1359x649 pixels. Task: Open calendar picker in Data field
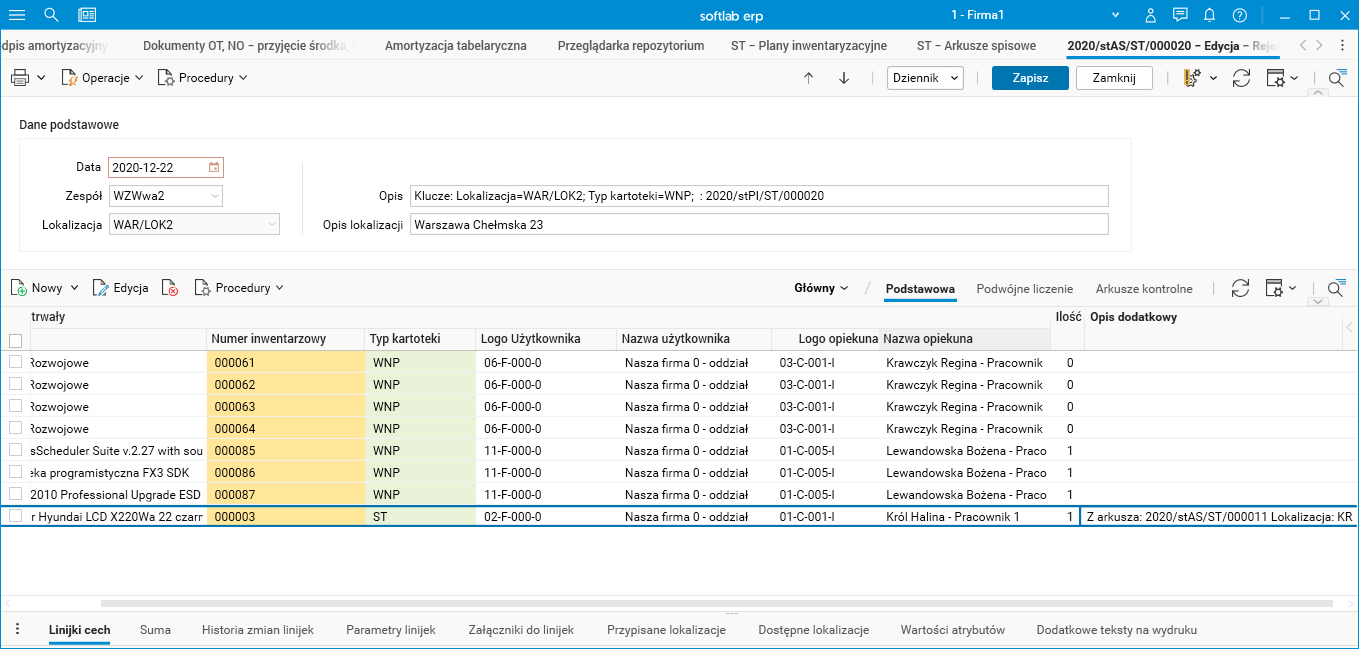pos(214,168)
